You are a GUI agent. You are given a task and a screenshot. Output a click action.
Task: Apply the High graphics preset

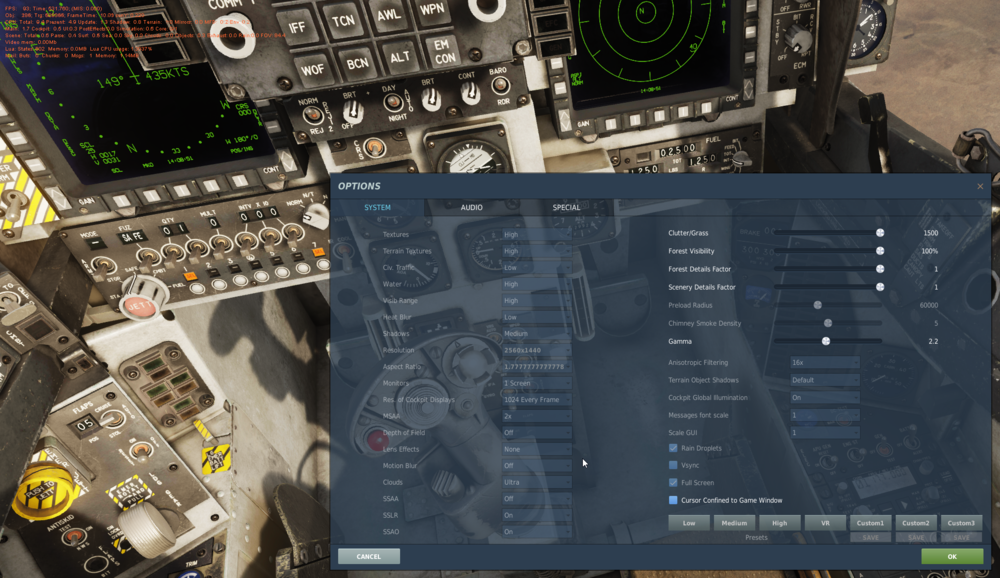pyautogui.click(x=779, y=522)
